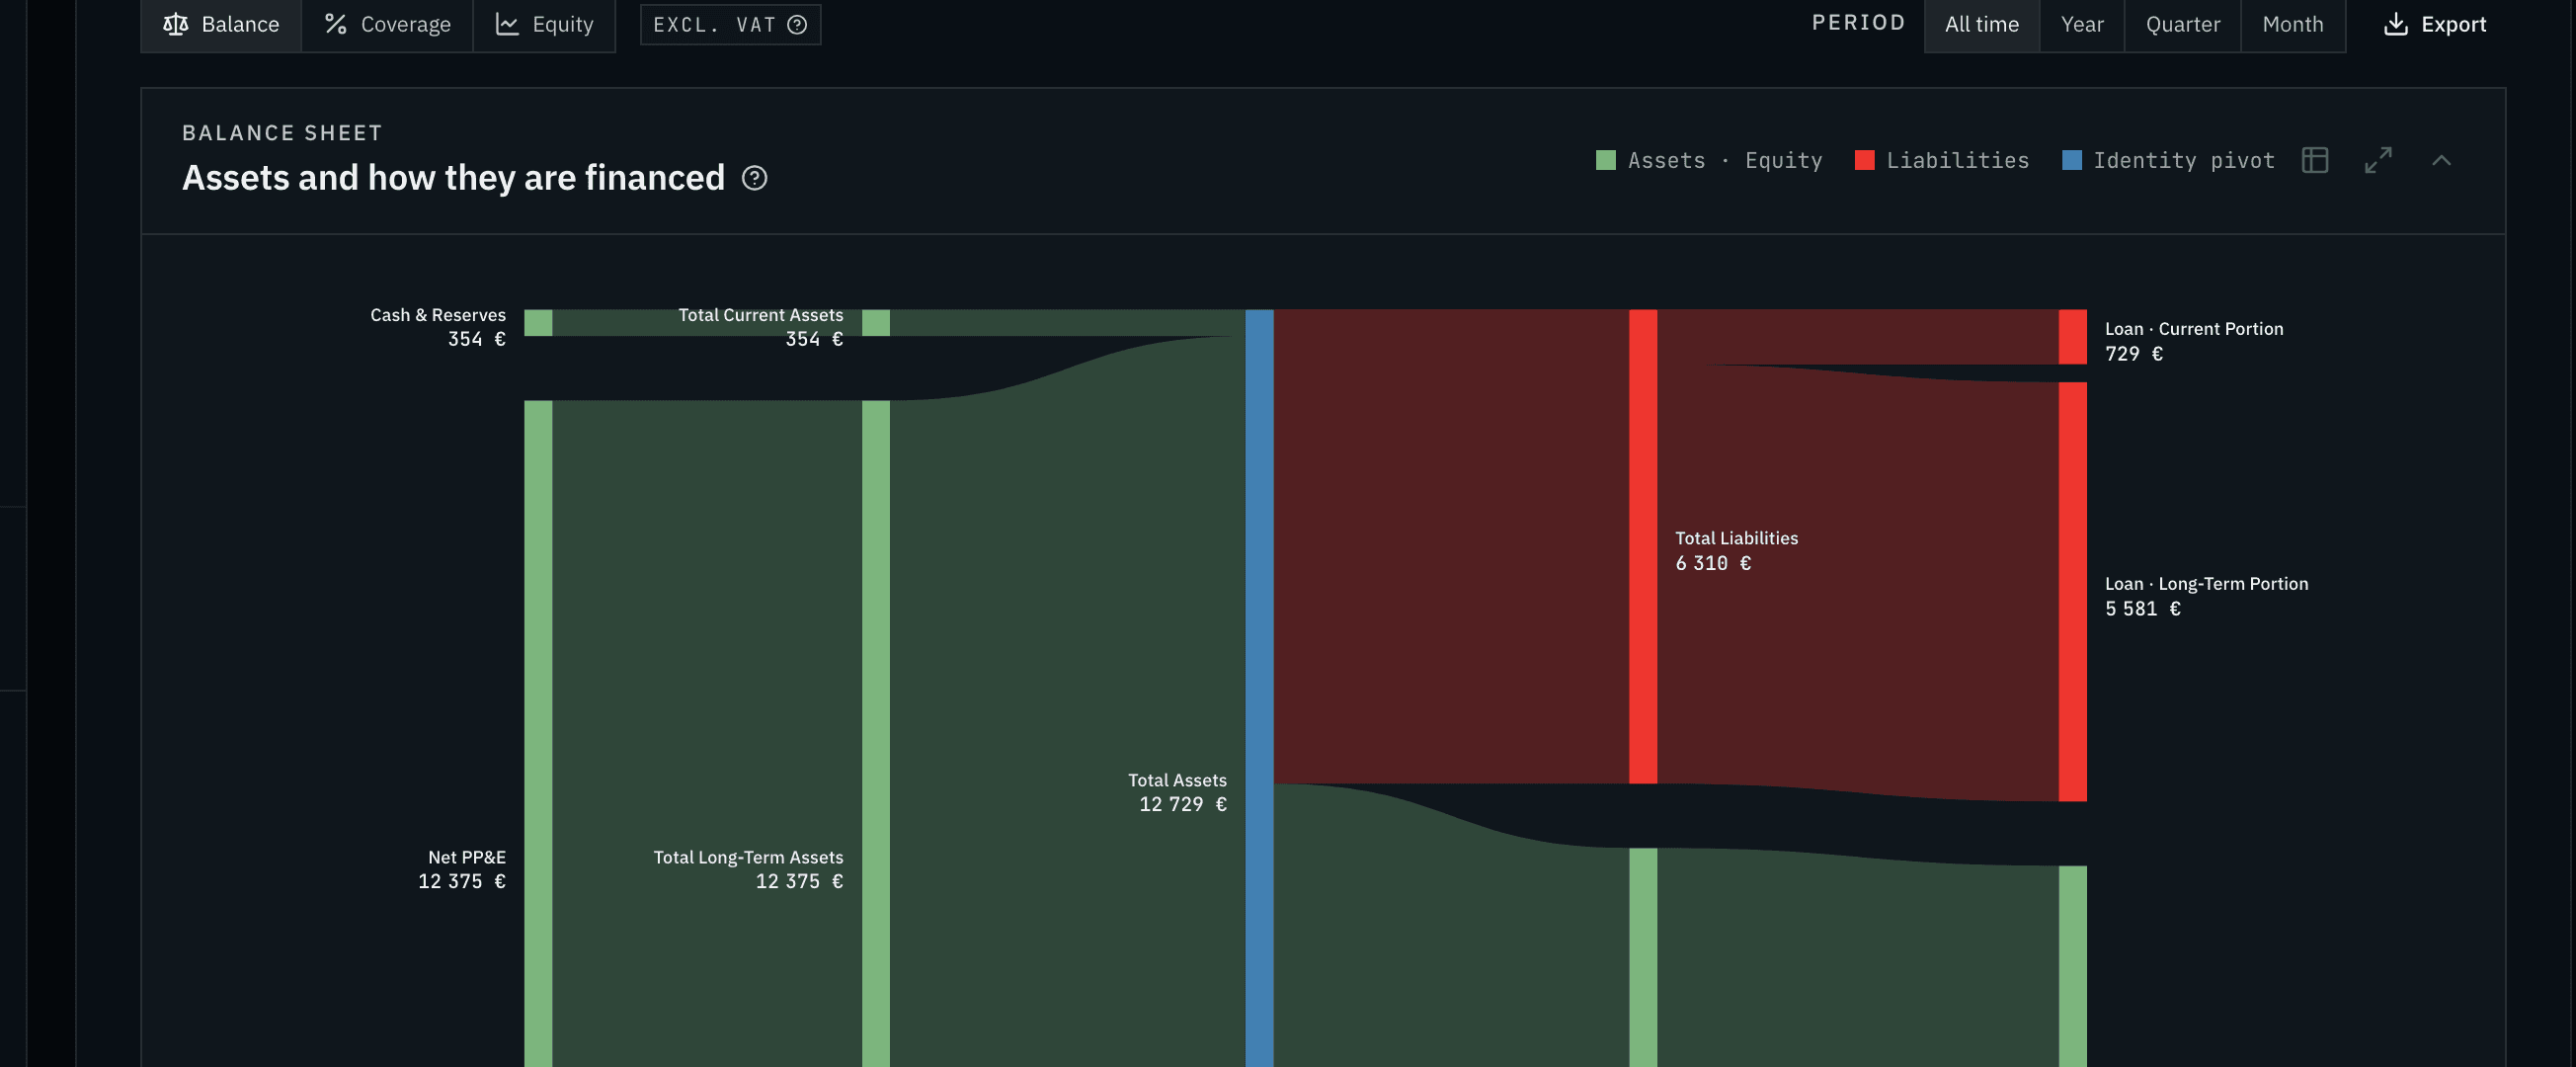Open the Coverage tab
The width and height of the screenshot is (2576, 1067).
click(x=387, y=25)
